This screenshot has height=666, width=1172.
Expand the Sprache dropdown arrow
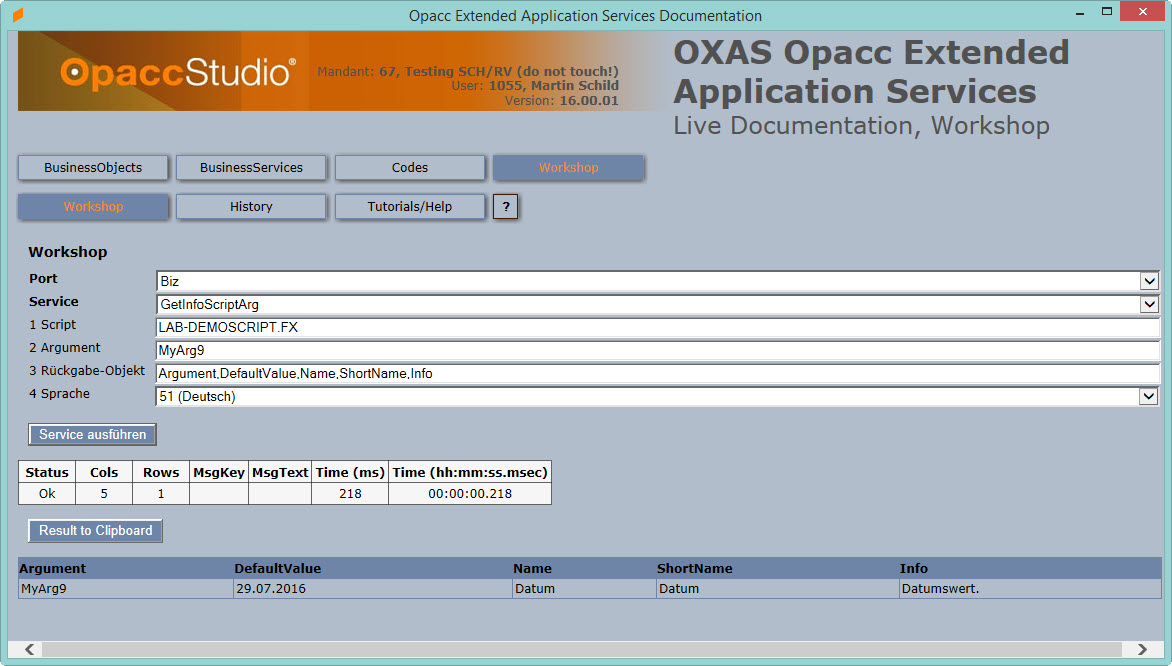[x=1149, y=396]
